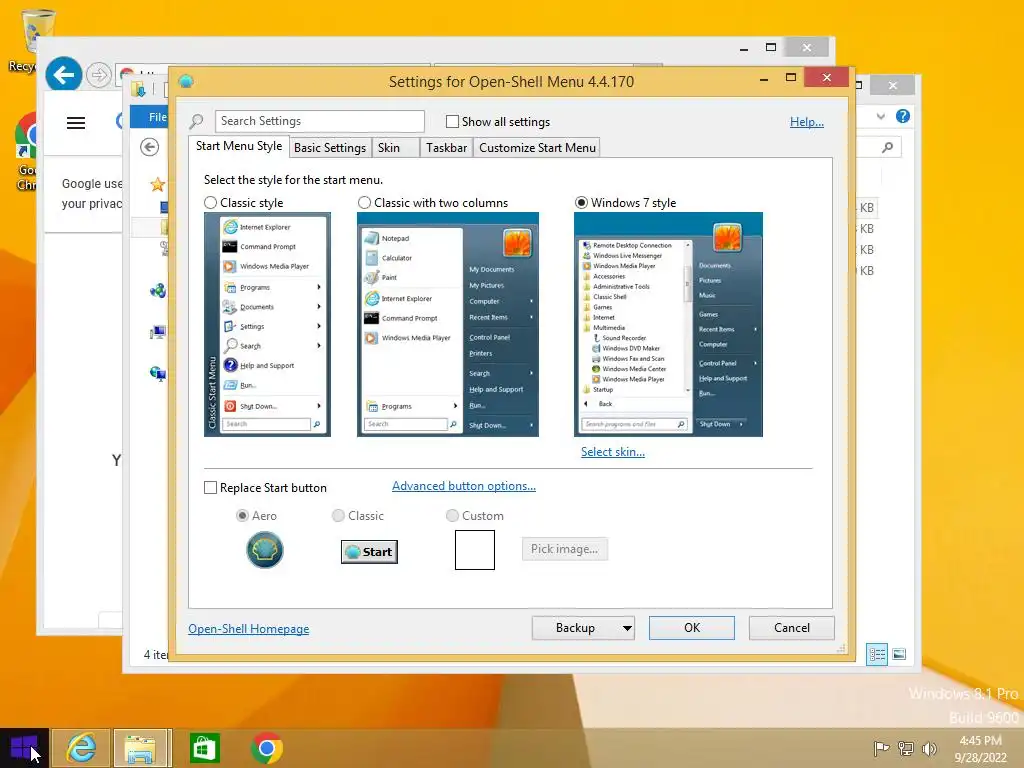Open the Basic Settings tab
This screenshot has height=768, width=1024.
click(330, 148)
